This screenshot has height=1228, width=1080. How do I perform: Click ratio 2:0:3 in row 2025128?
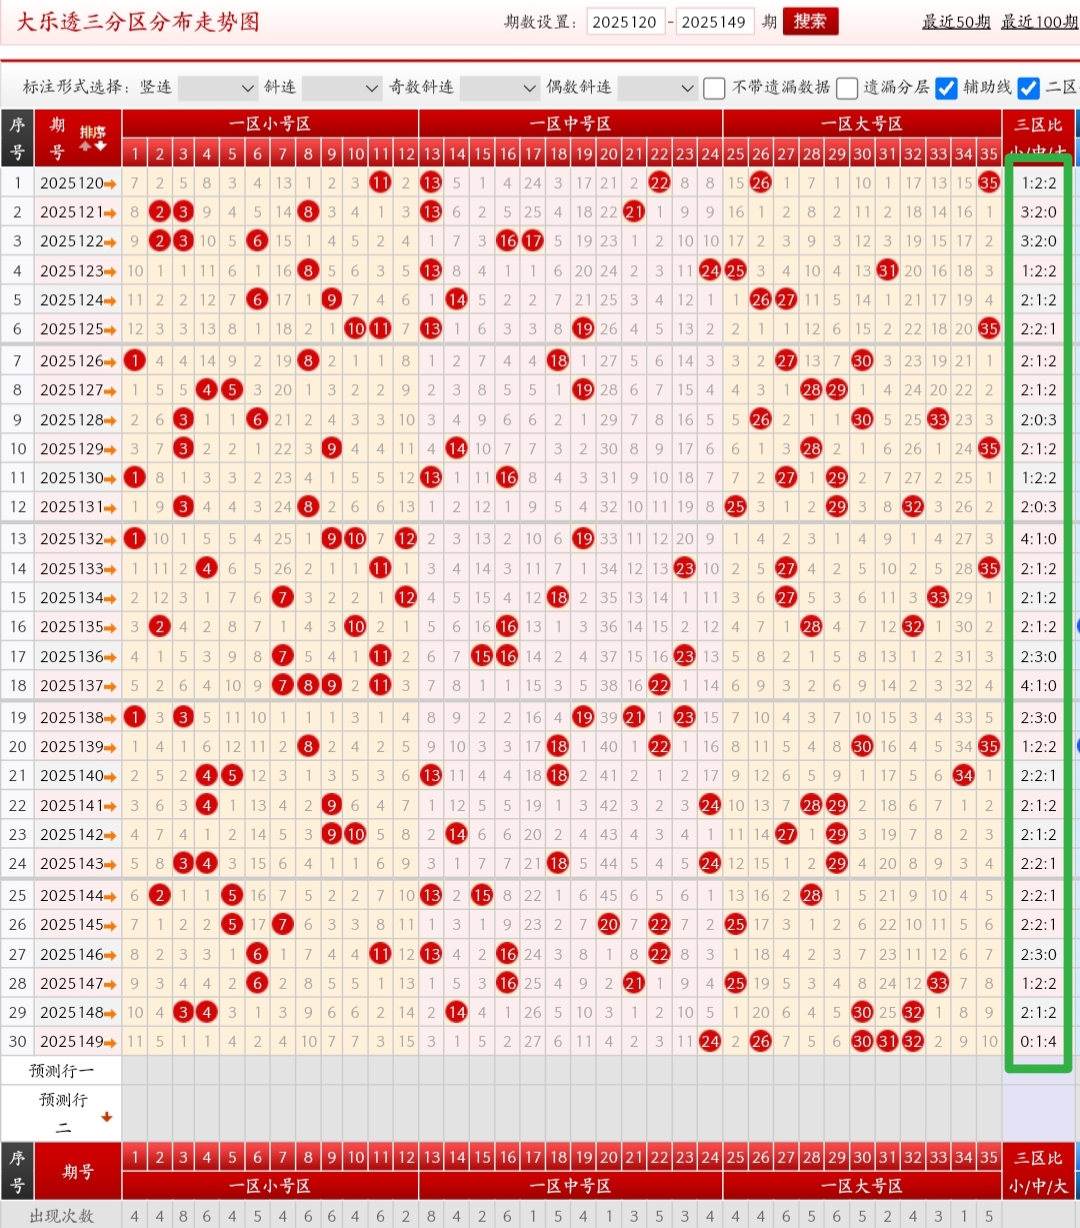pyautogui.click(x=1039, y=420)
